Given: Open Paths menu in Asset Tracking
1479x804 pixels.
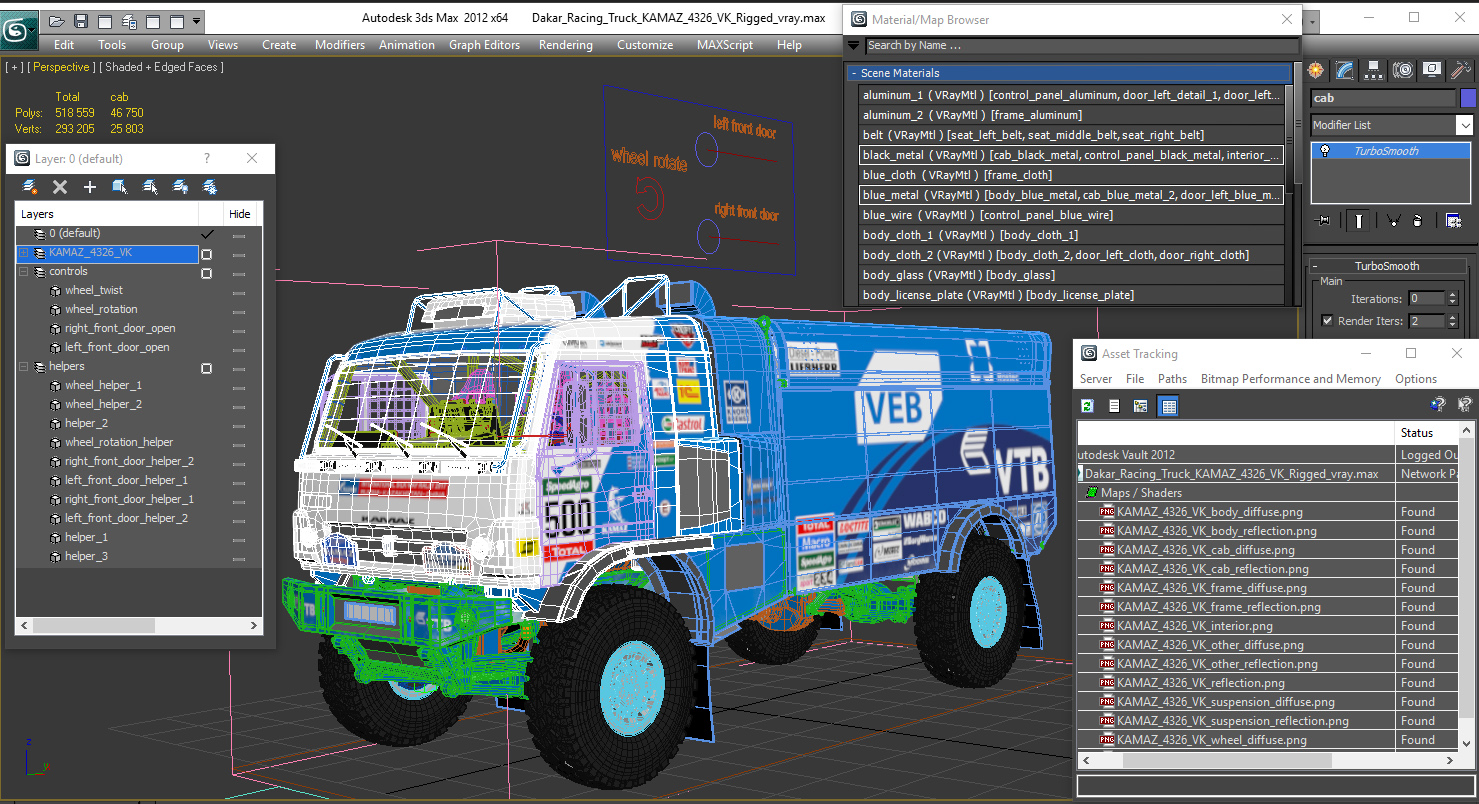Looking at the screenshot, I should coord(1172,379).
